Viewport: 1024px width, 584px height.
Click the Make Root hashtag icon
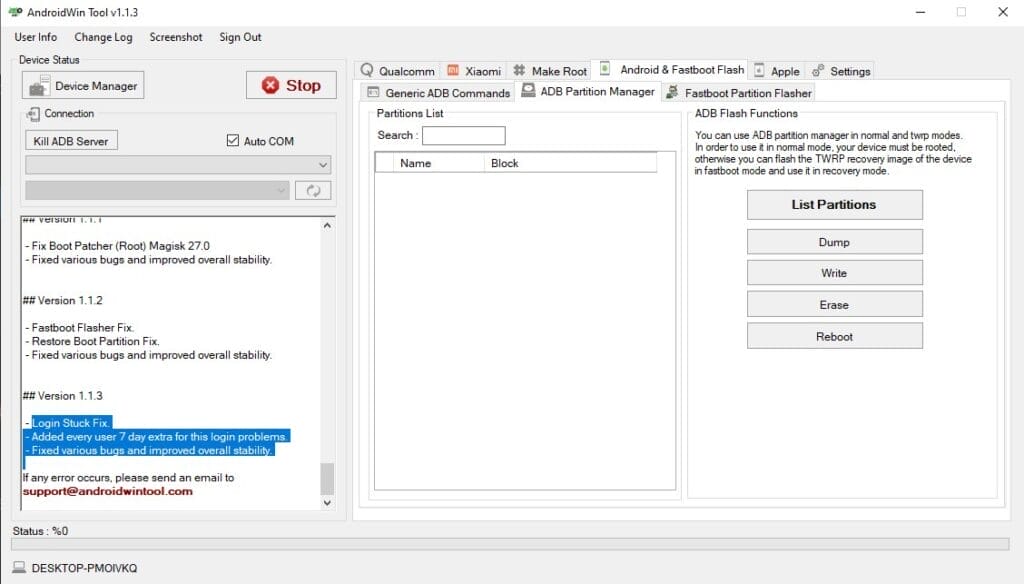521,70
